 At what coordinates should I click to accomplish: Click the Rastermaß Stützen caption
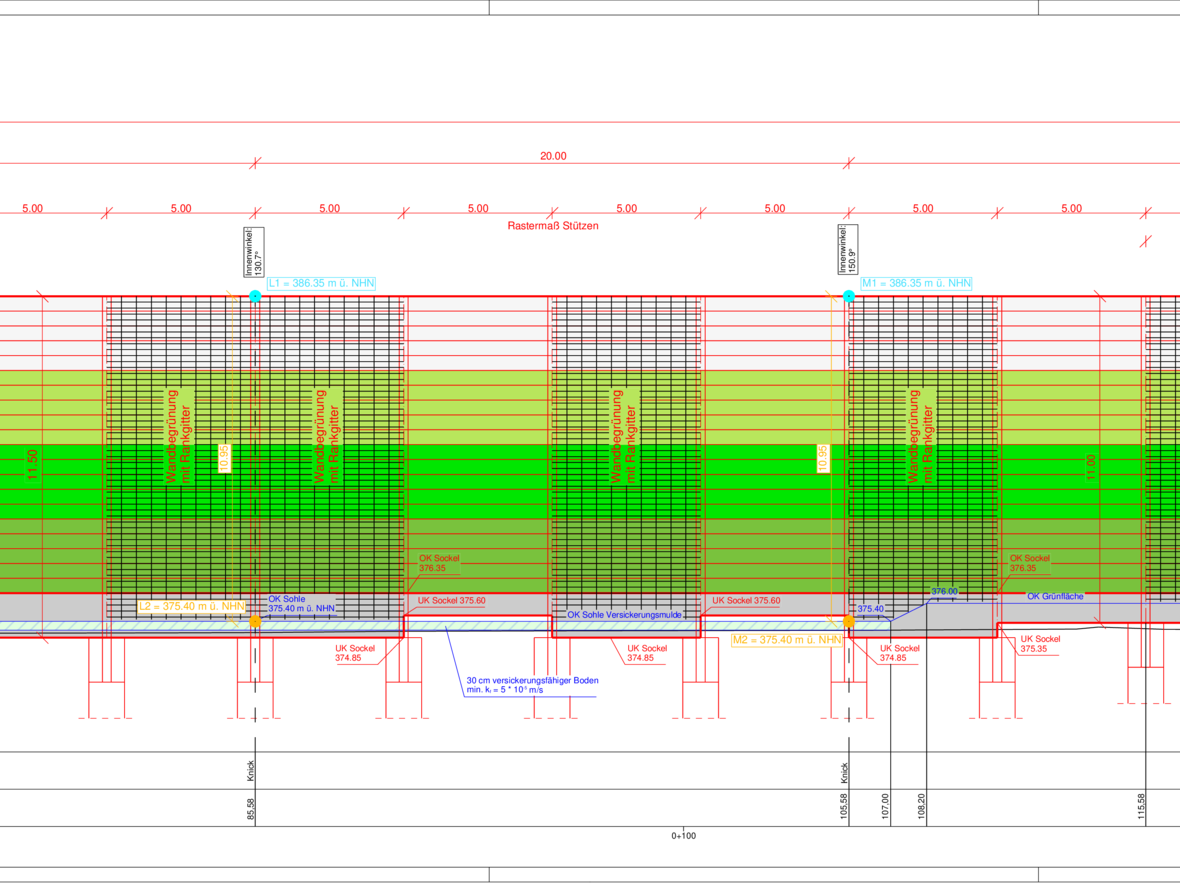(x=553, y=226)
